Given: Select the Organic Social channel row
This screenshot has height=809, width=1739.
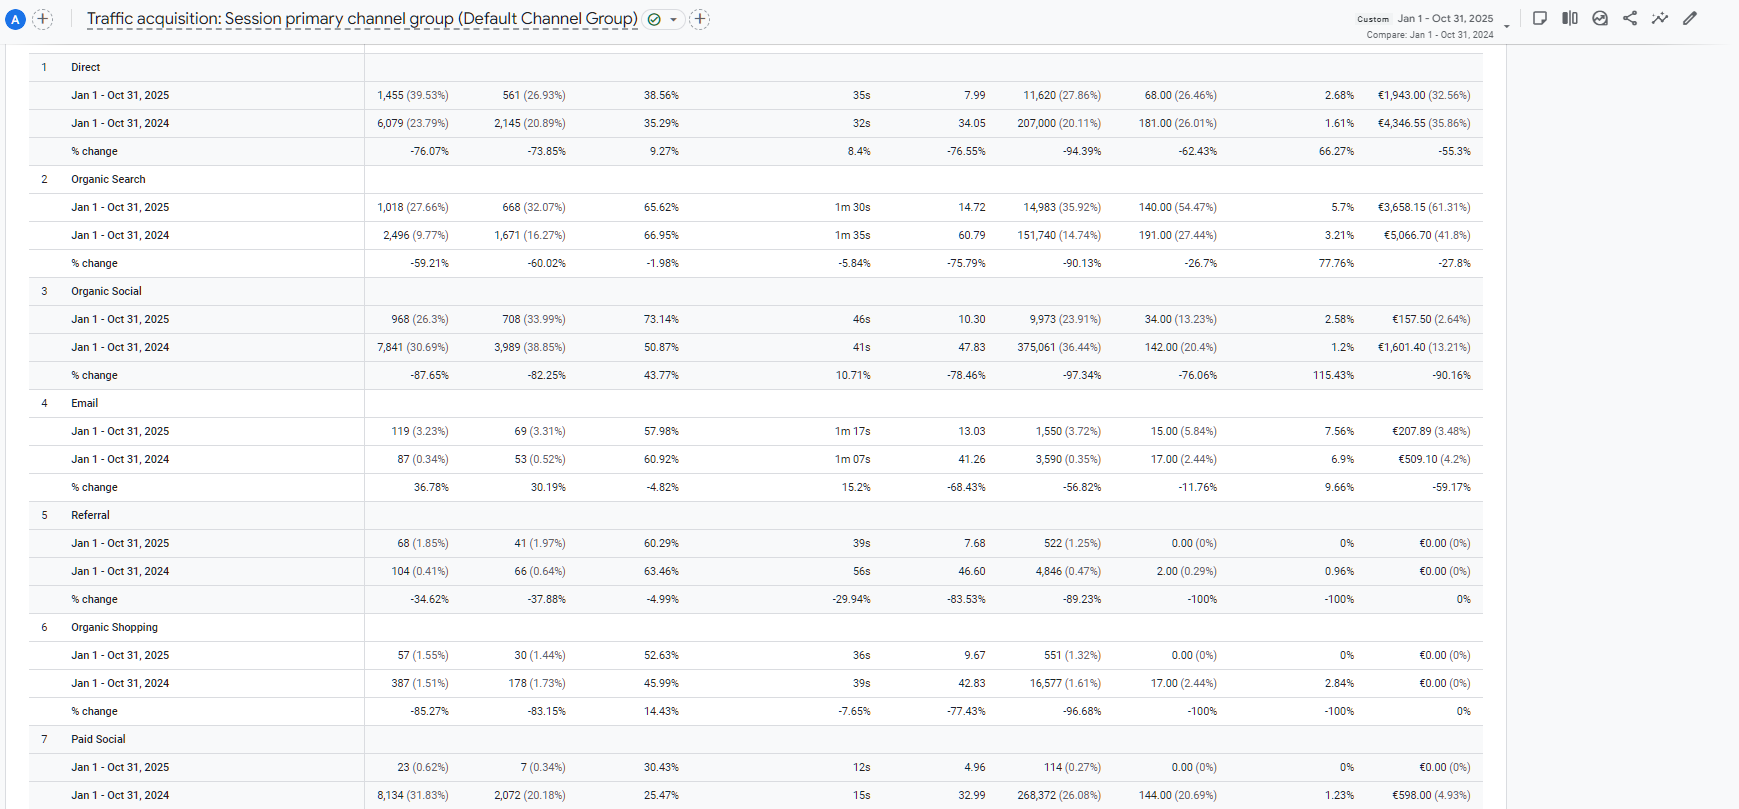Looking at the screenshot, I should [x=106, y=291].
